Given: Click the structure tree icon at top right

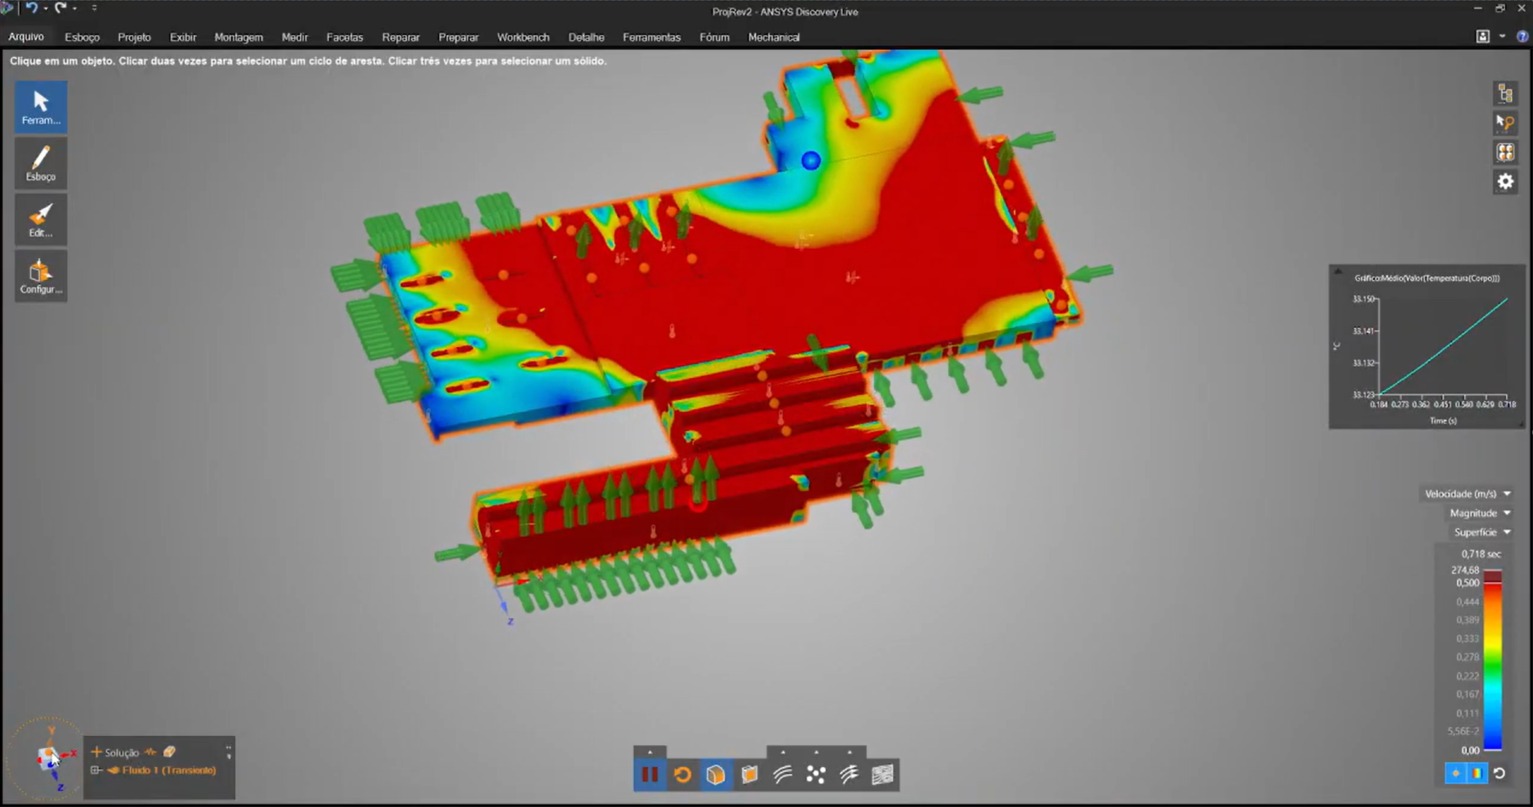Looking at the screenshot, I should coord(1505,93).
